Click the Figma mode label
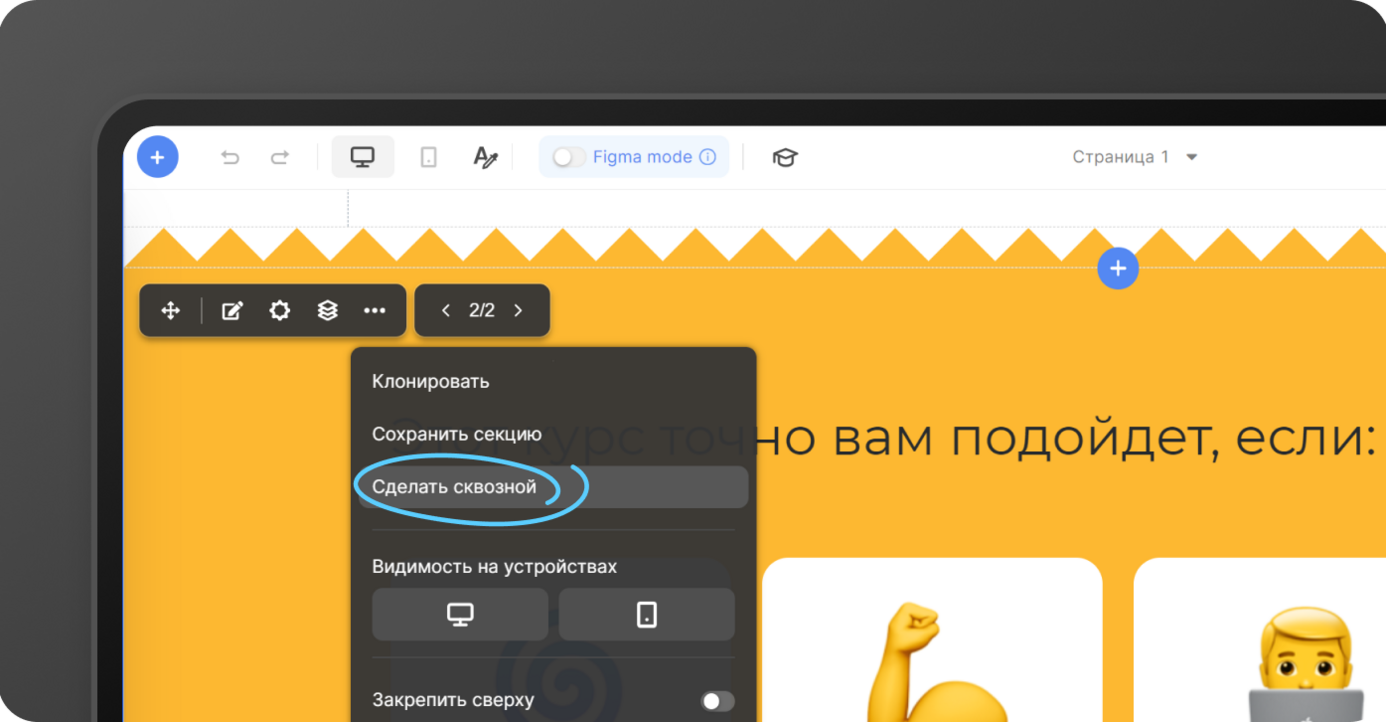The width and height of the screenshot is (1386, 722). coord(642,157)
